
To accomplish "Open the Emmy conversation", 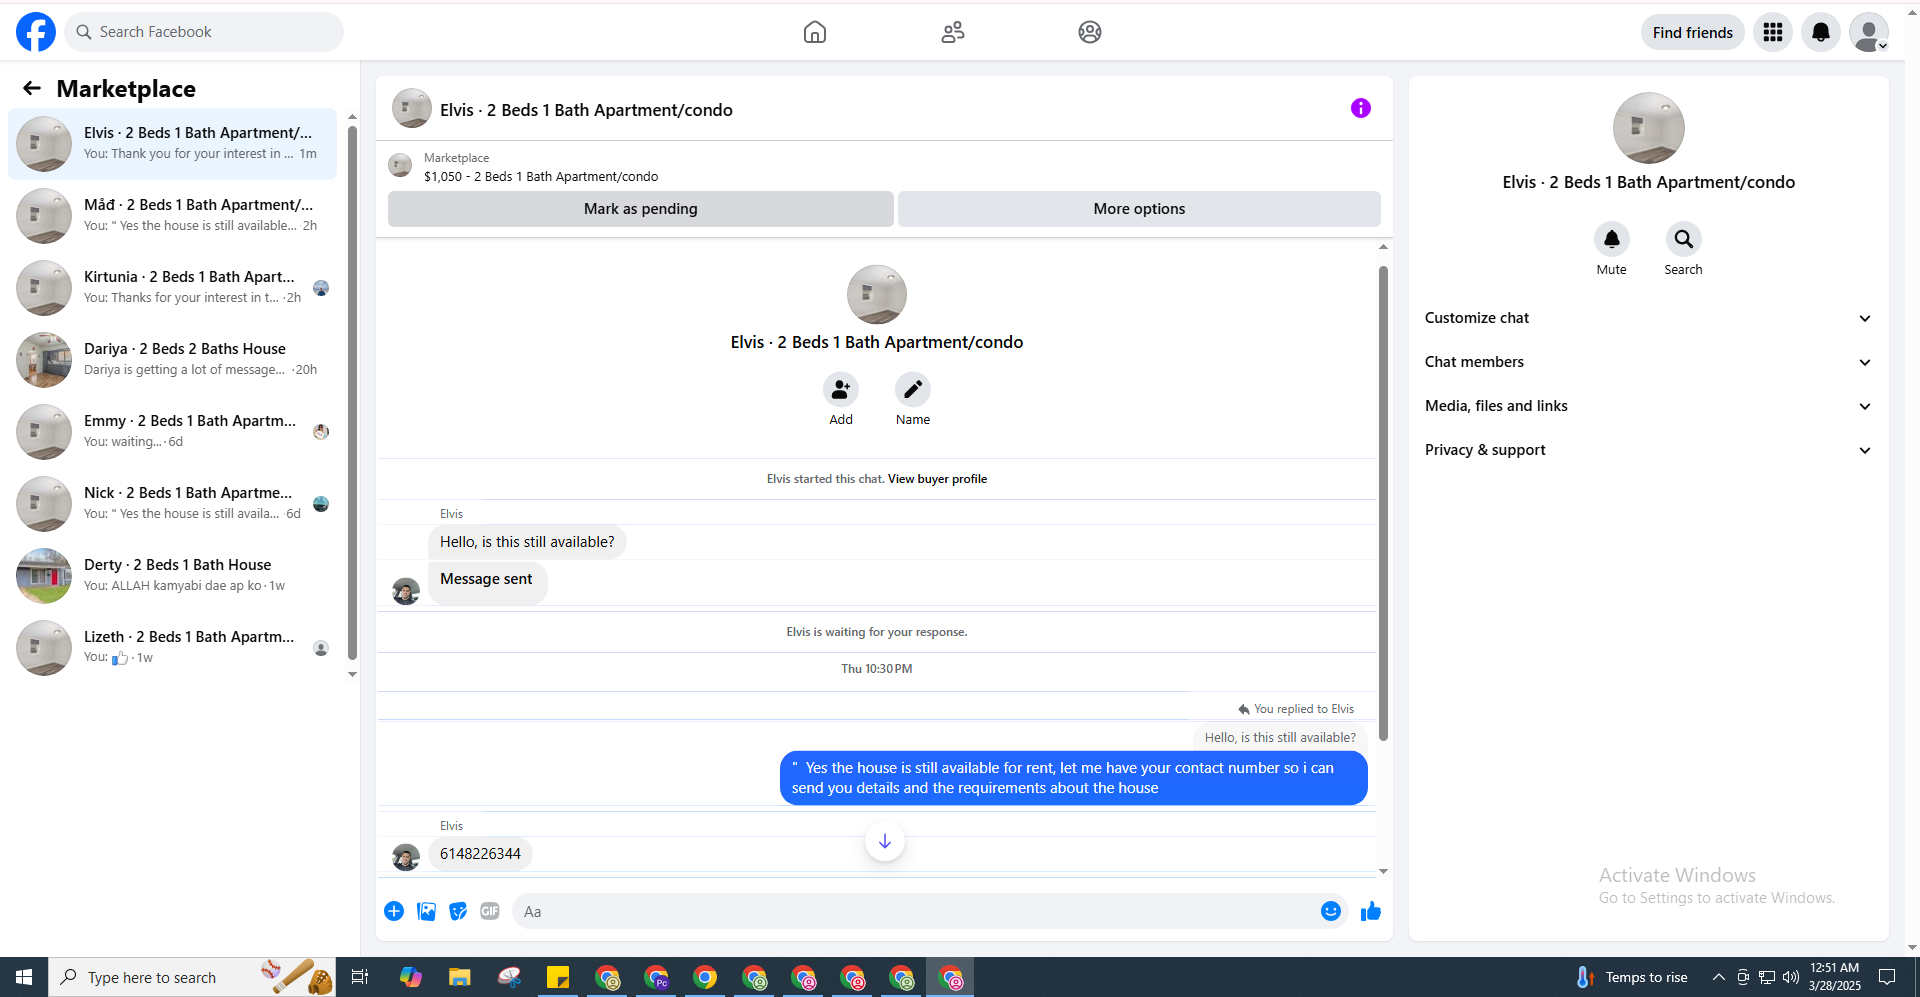I will [x=172, y=432].
